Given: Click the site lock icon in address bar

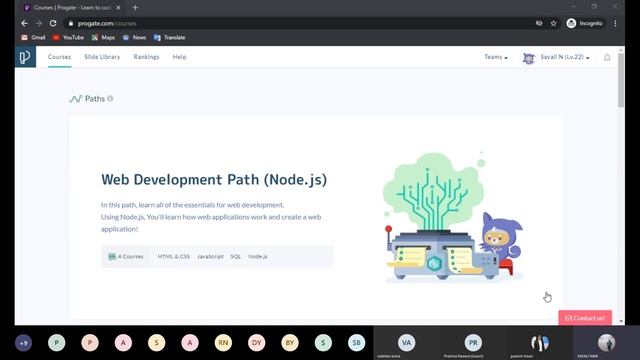Looking at the screenshot, I should tap(71, 23).
